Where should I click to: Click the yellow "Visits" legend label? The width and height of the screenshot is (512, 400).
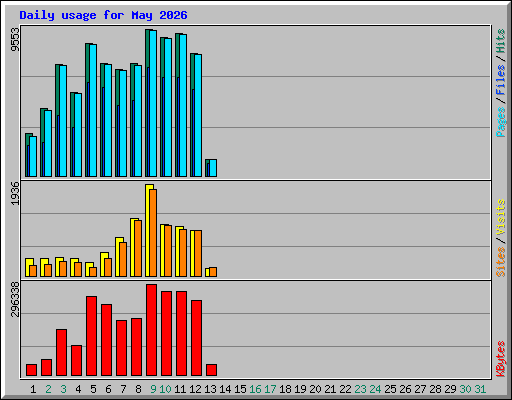[x=500, y=217]
